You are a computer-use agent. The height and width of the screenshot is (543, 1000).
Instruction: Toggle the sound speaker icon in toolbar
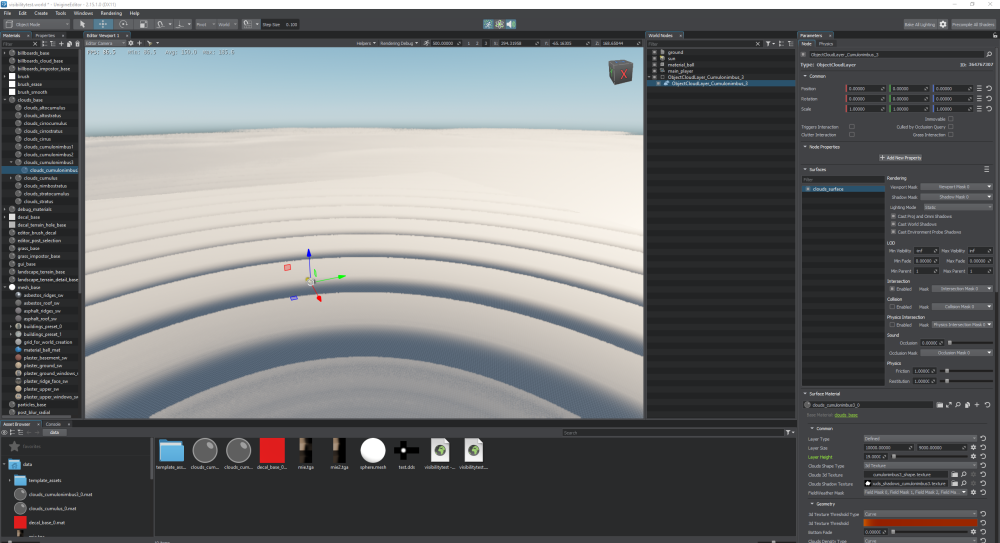coord(512,23)
